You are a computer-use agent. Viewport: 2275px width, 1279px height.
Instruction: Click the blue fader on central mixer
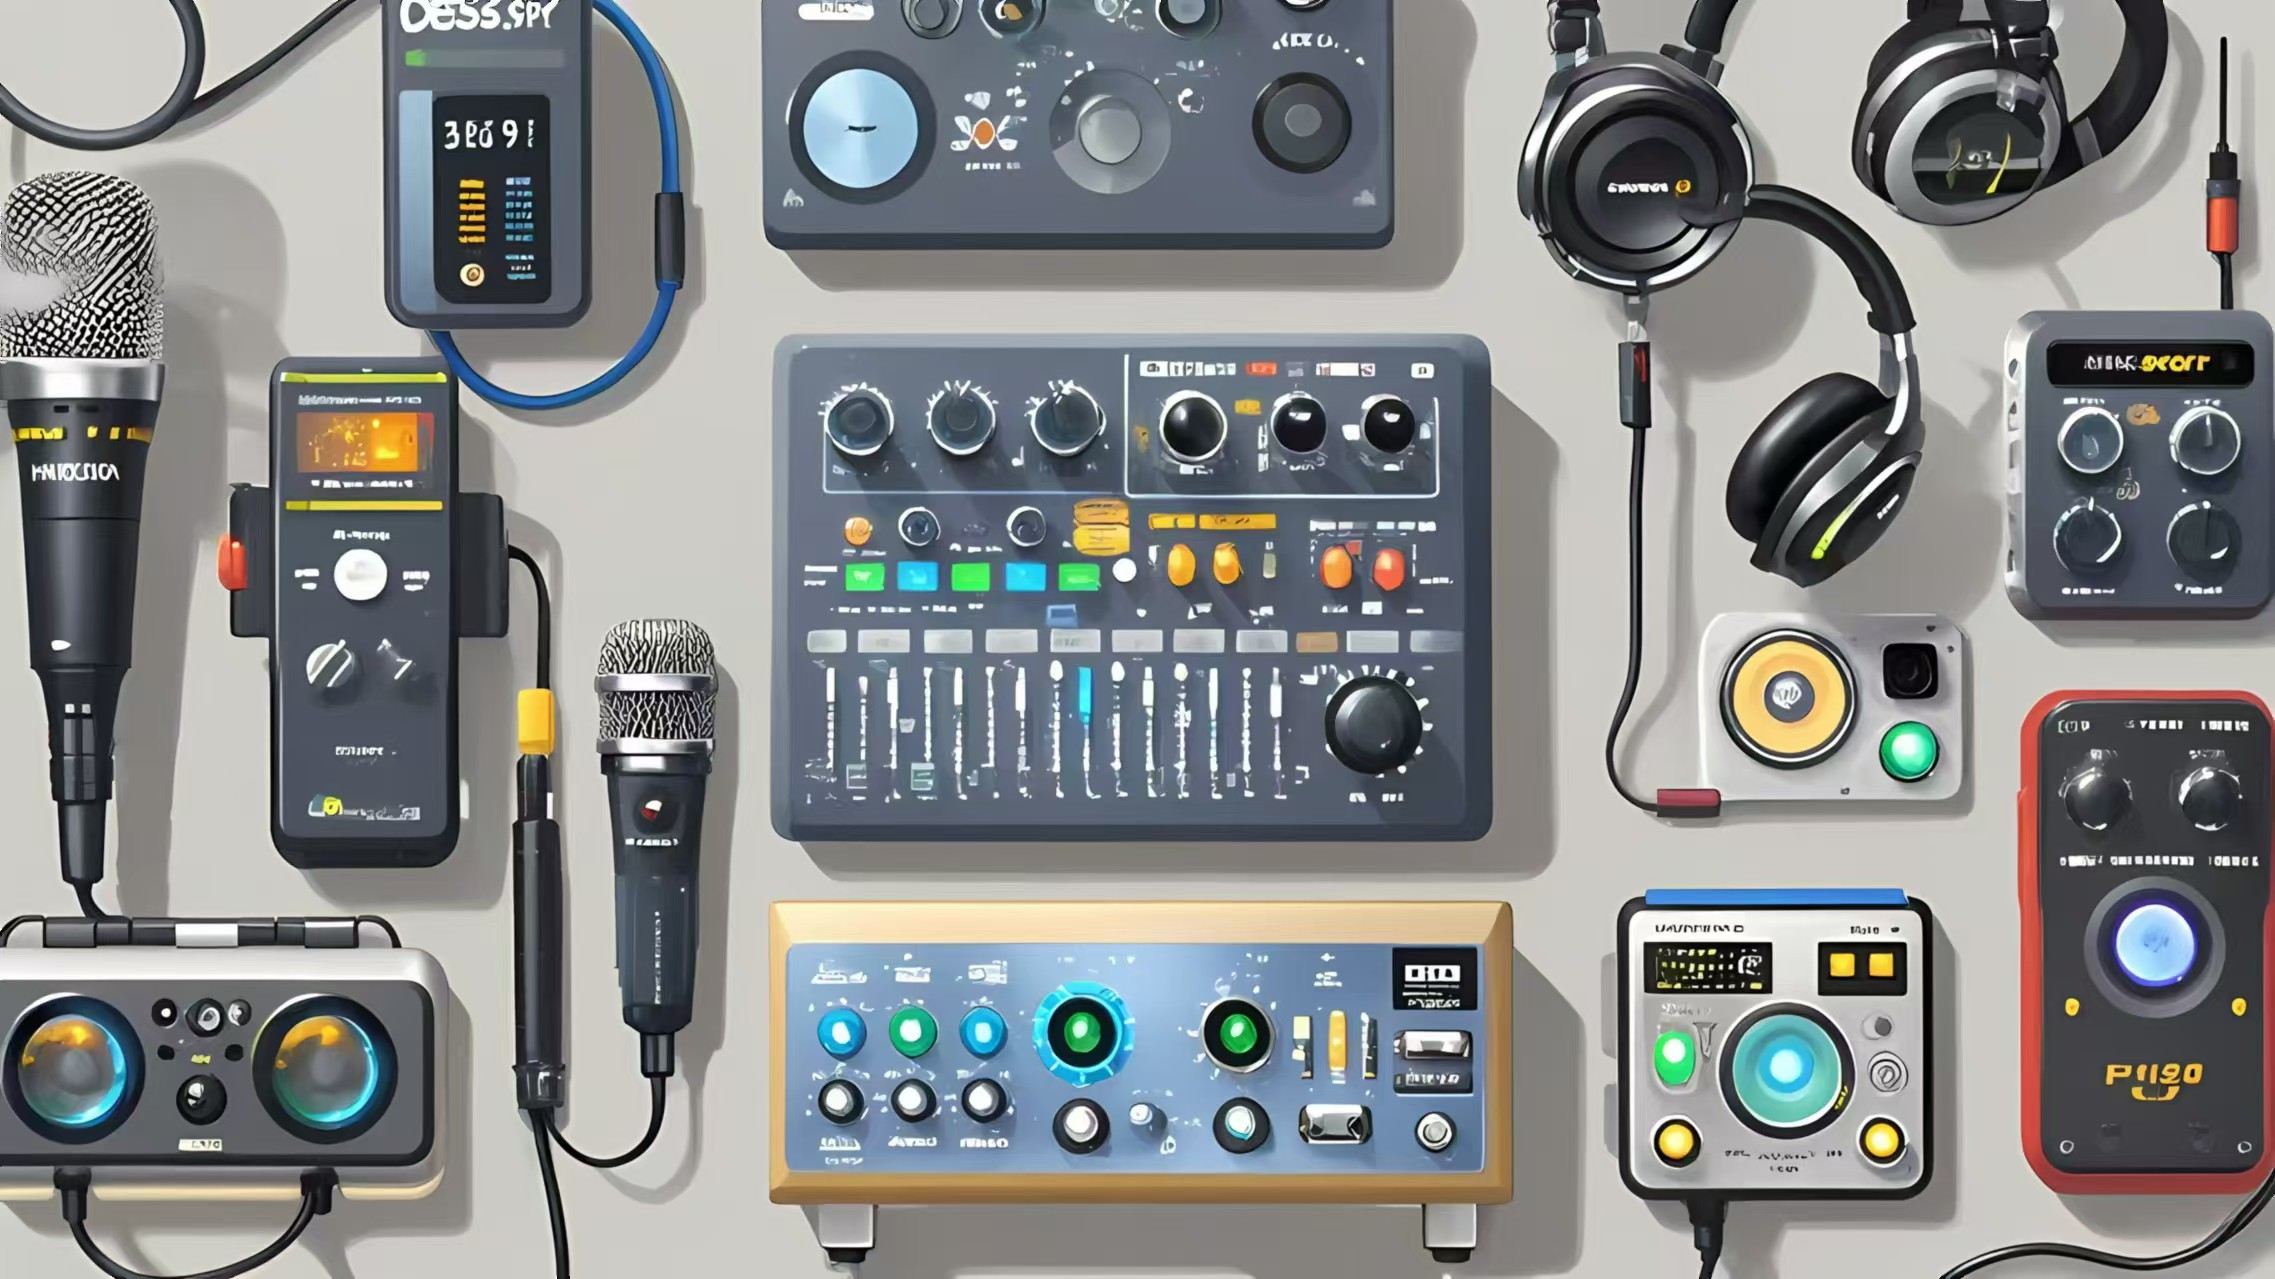[1085, 695]
